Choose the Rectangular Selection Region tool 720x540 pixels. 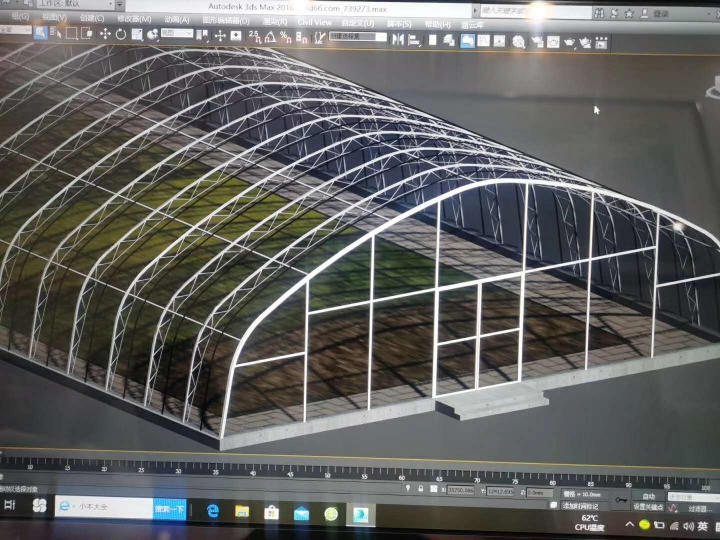(72, 33)
